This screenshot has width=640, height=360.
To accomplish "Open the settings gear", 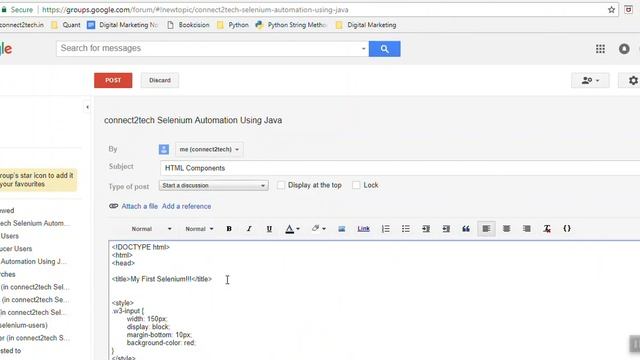I will click(x=633, y=80).
